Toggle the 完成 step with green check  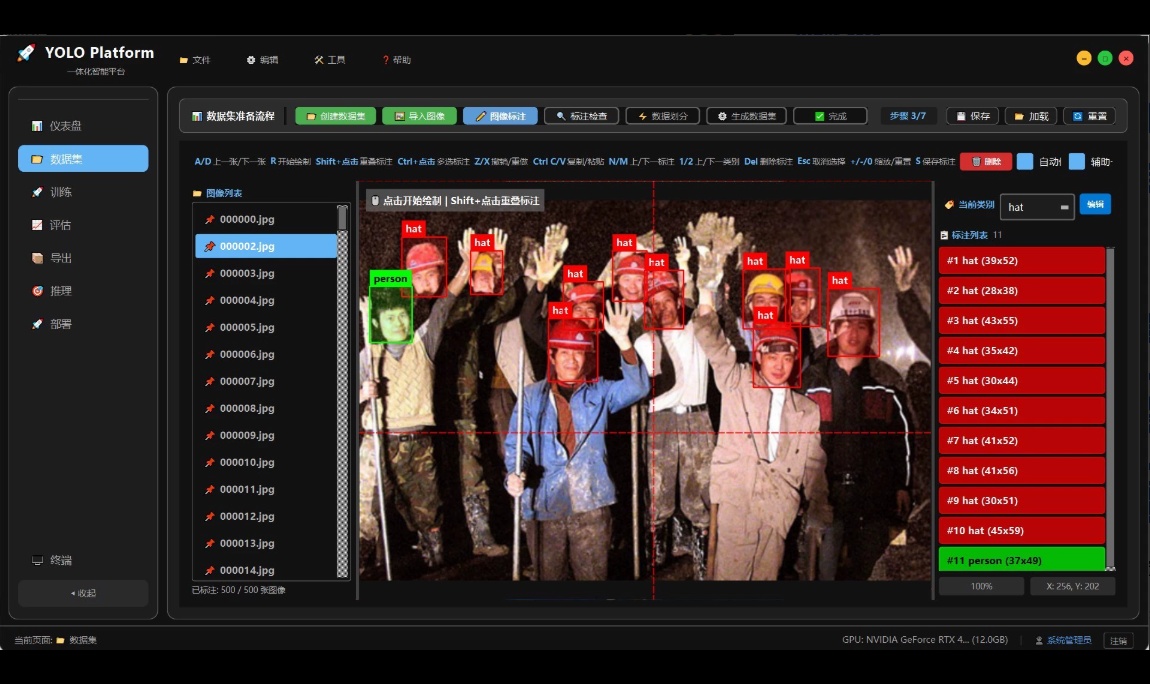tap(830, 116)
